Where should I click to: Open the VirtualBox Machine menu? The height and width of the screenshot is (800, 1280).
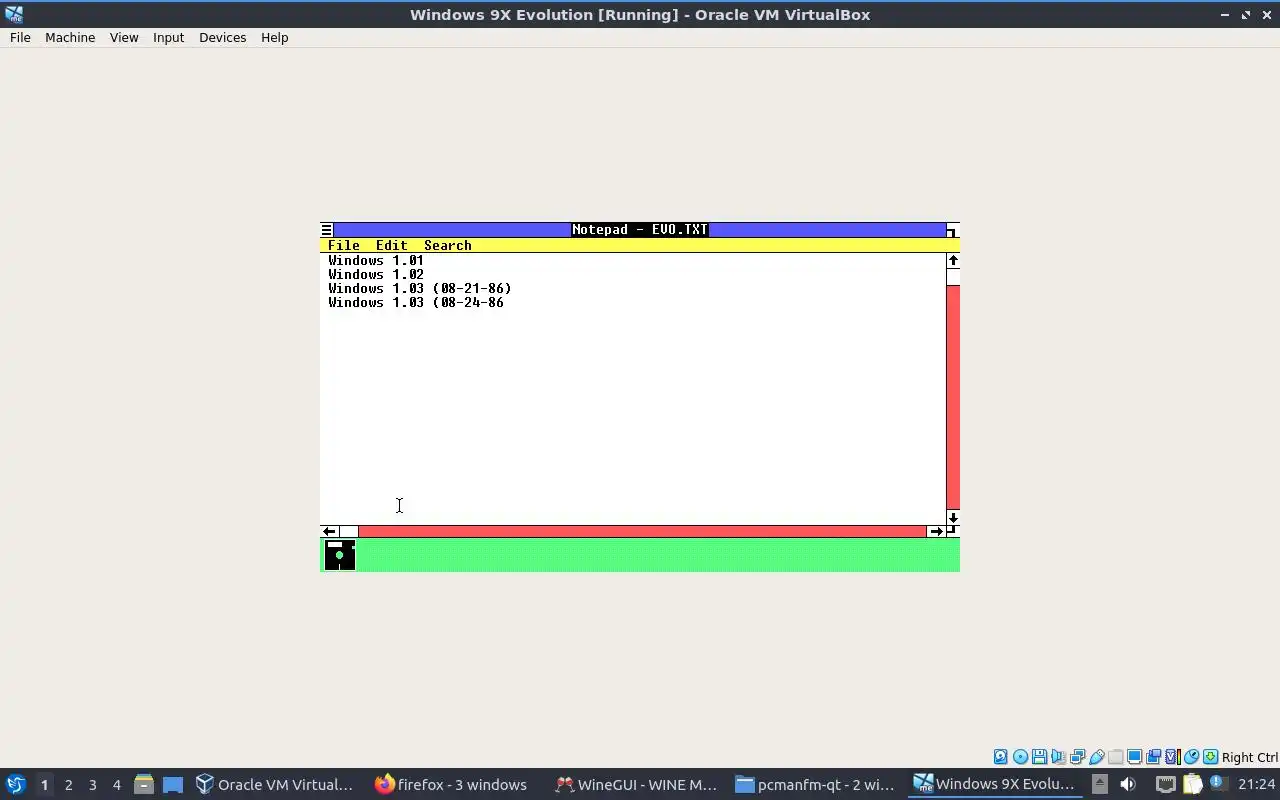coord(70,37)
